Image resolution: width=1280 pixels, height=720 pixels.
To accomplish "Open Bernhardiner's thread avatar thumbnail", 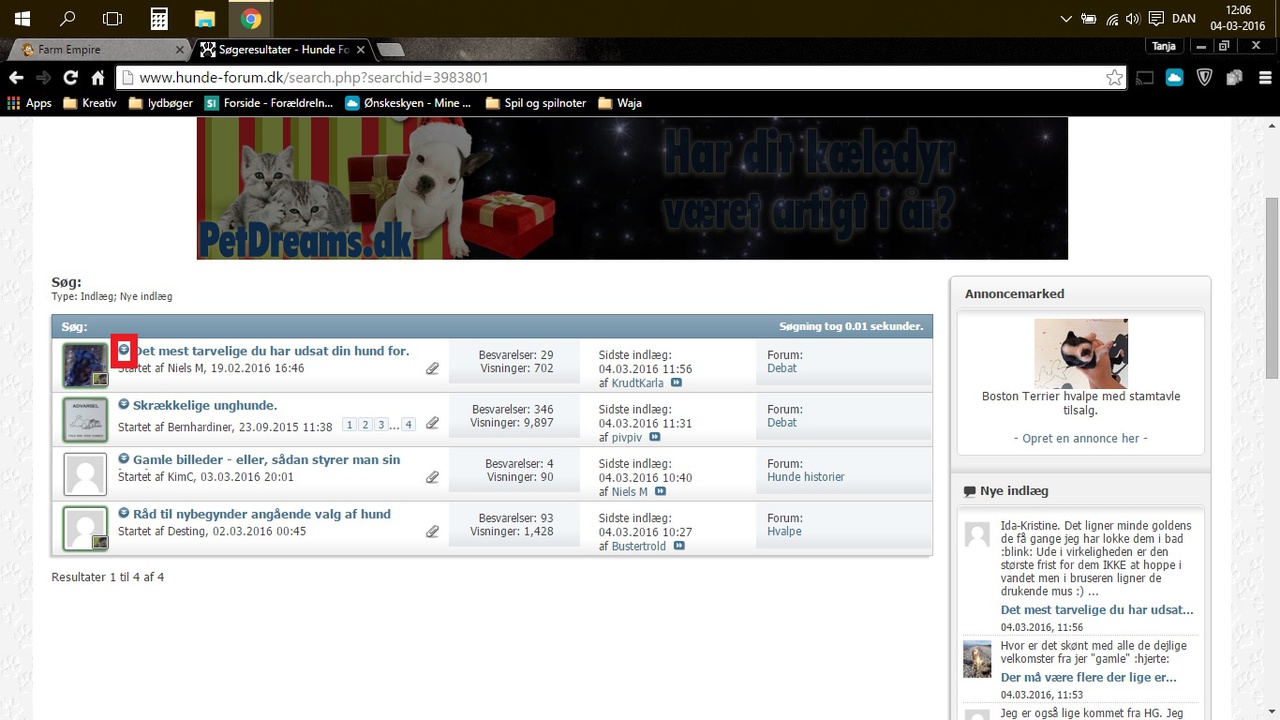I will tap(85, 419).
